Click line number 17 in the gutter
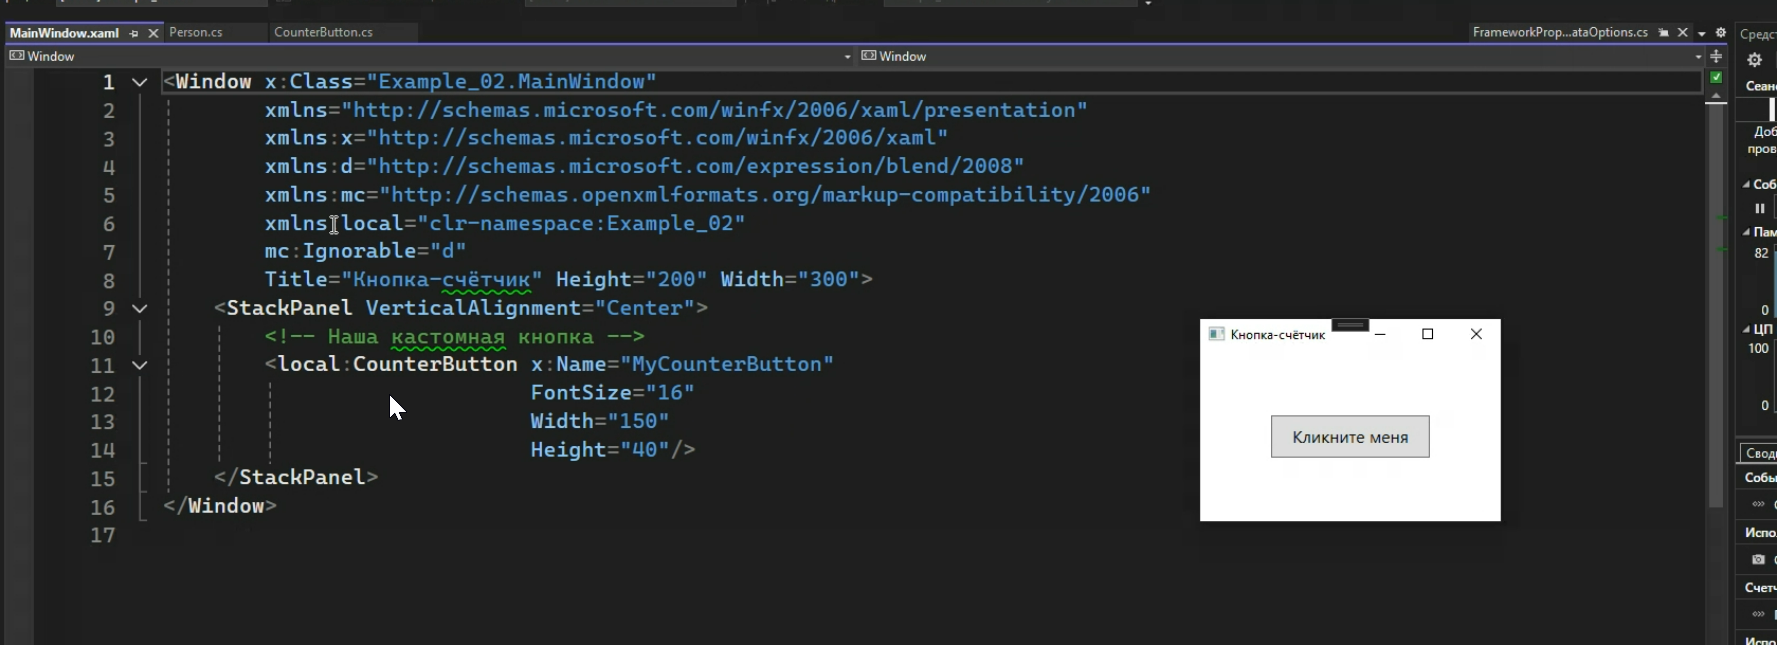 coord(103,535)
